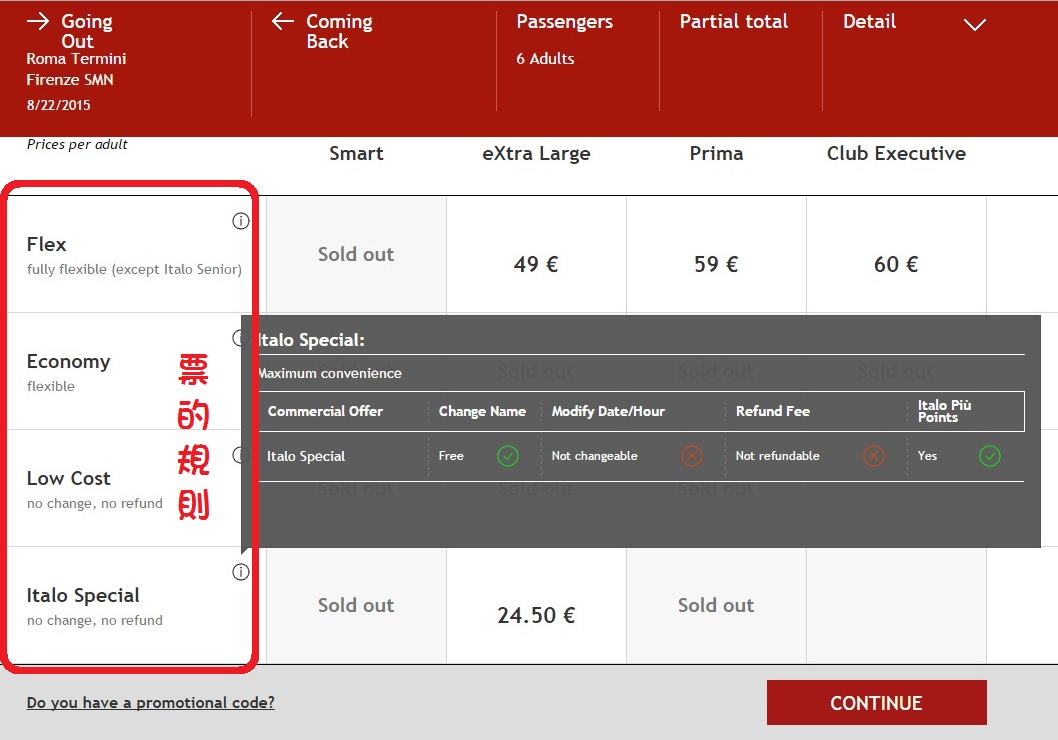Click the Italo Special fare row label
Screen dimensions: 1058x740
(x=83, y=595)
